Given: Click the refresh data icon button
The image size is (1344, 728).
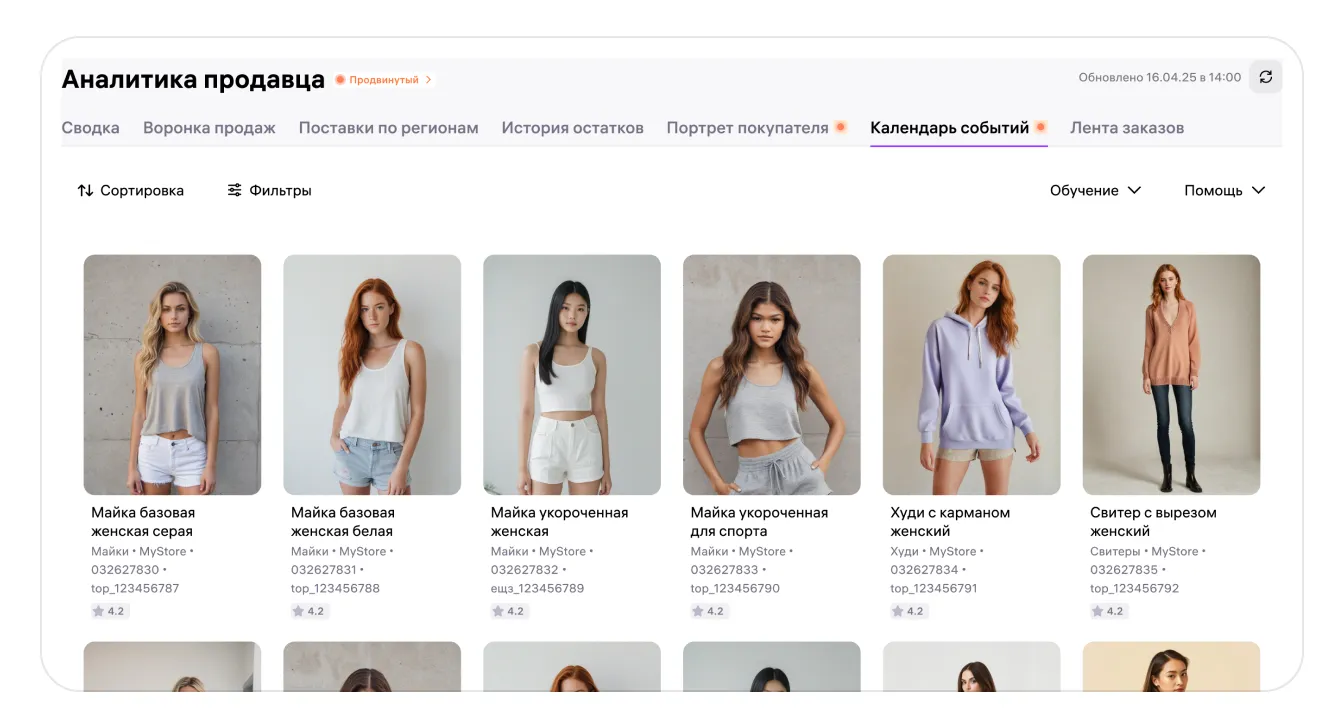Looking at the screenshot, I should pos(1265,77).
